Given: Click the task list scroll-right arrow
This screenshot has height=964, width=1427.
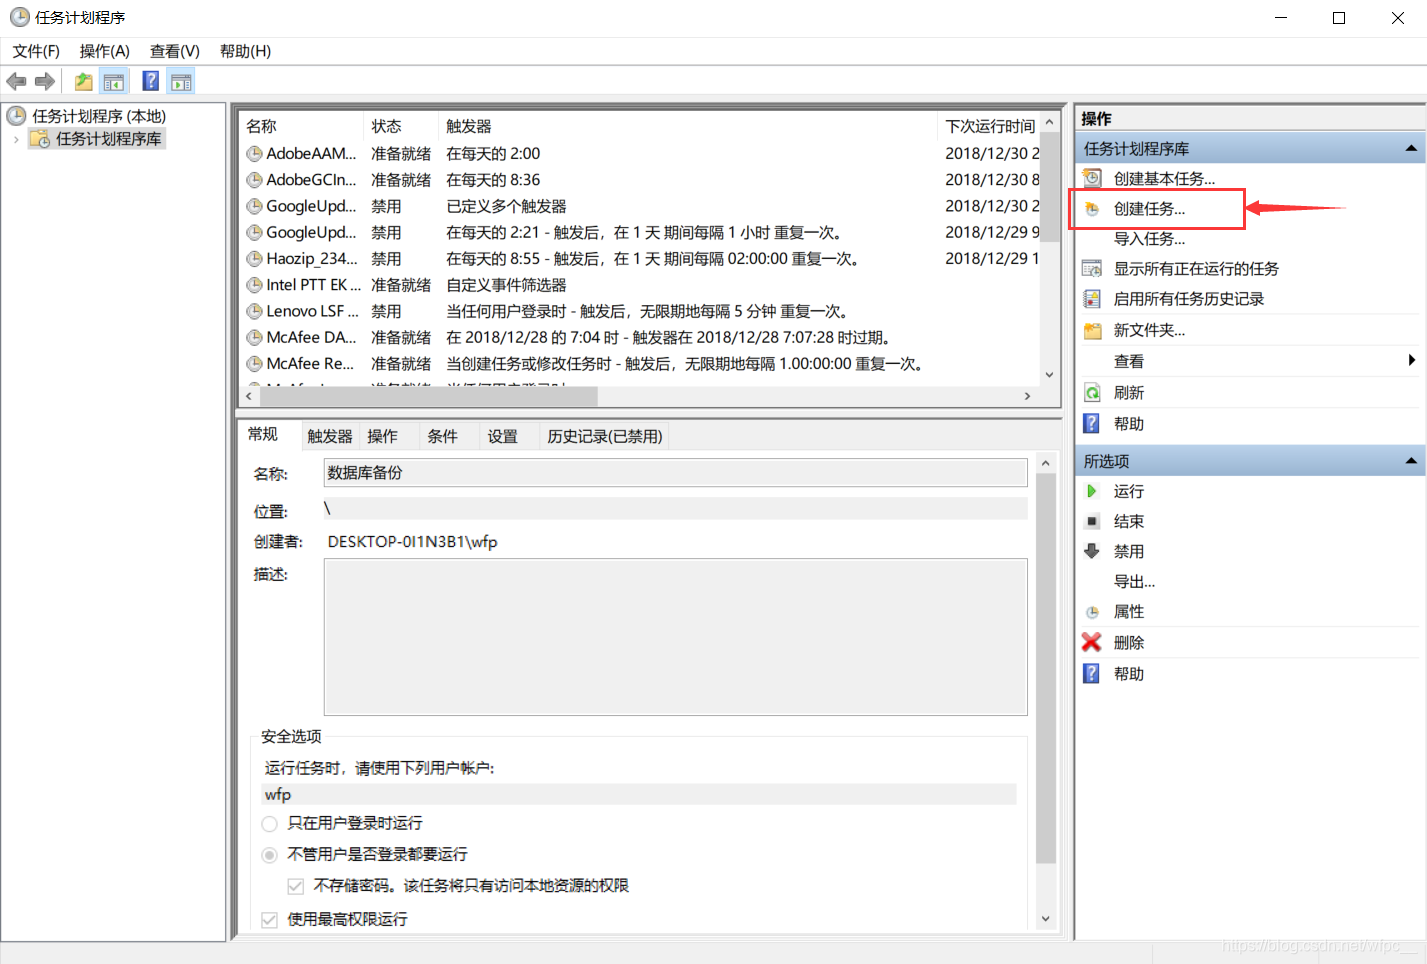Looking at the screenshot, I should 1027,397.
